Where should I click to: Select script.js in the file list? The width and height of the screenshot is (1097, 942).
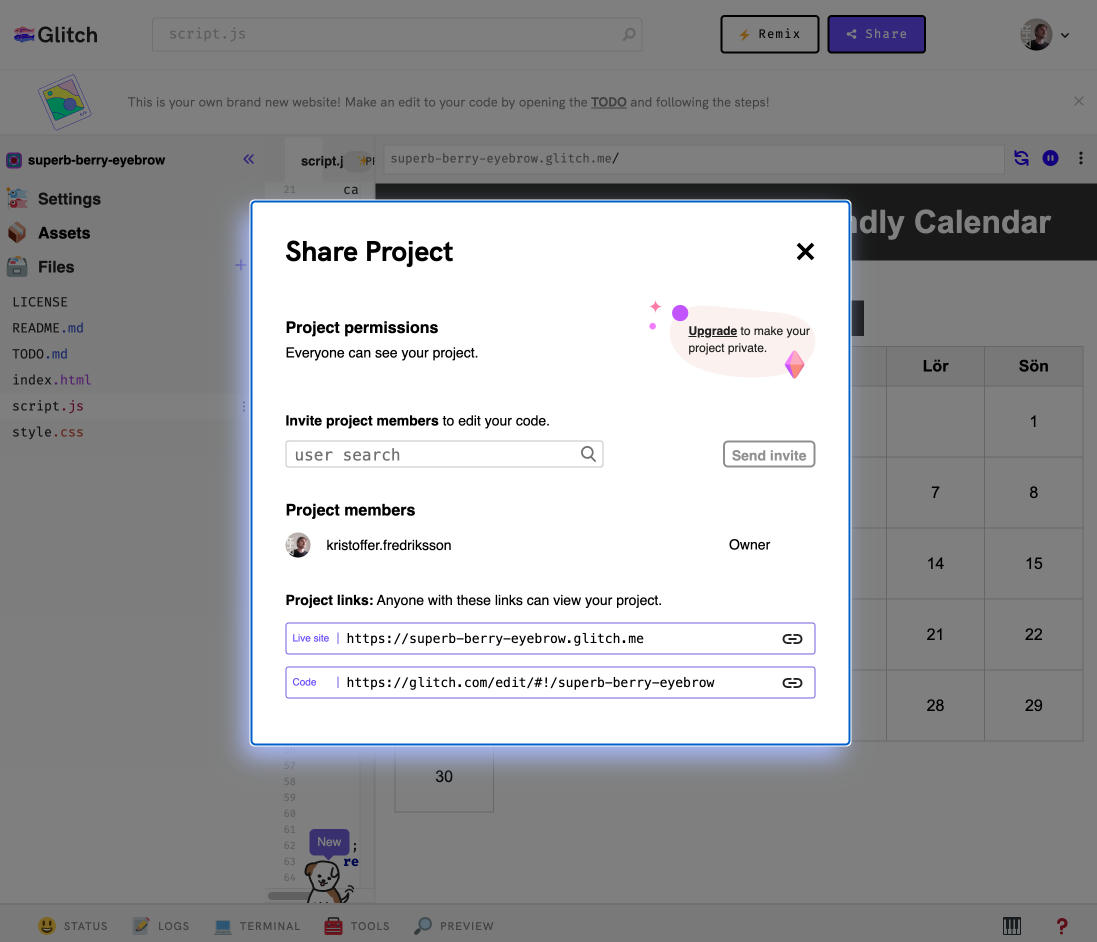[48, 406]
